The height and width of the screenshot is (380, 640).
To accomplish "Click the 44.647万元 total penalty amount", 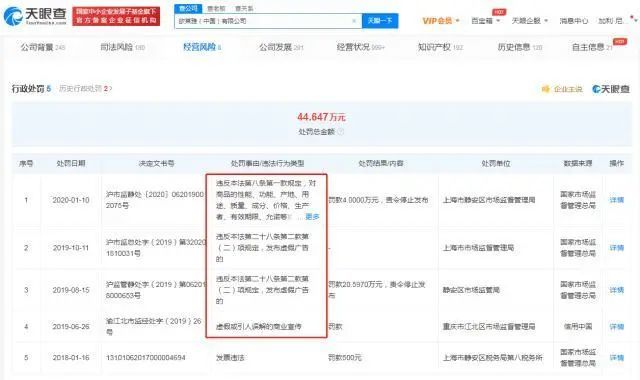I will pos(321,117).
